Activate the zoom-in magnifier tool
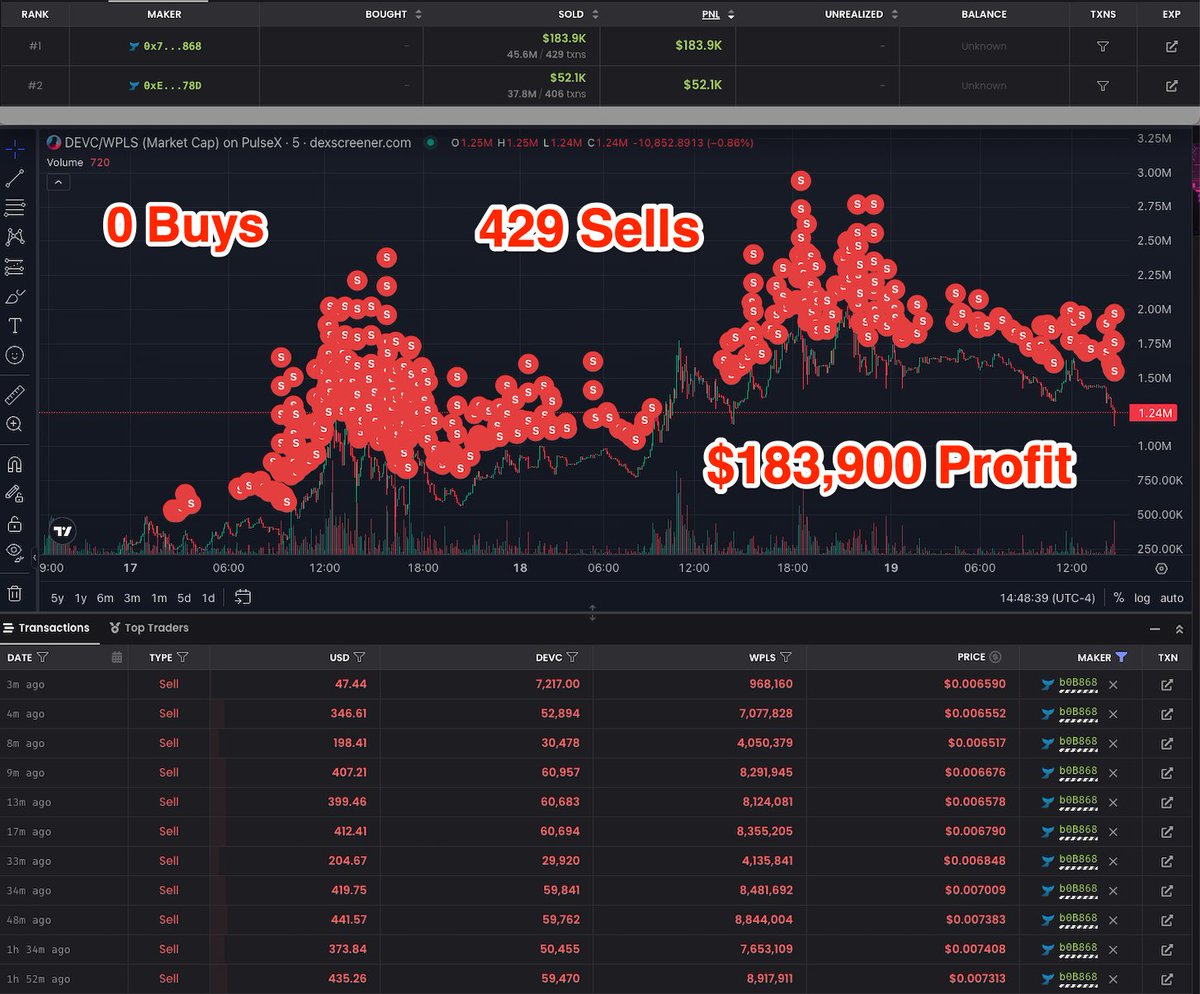 pyautogui.click(x=15, y=424)
